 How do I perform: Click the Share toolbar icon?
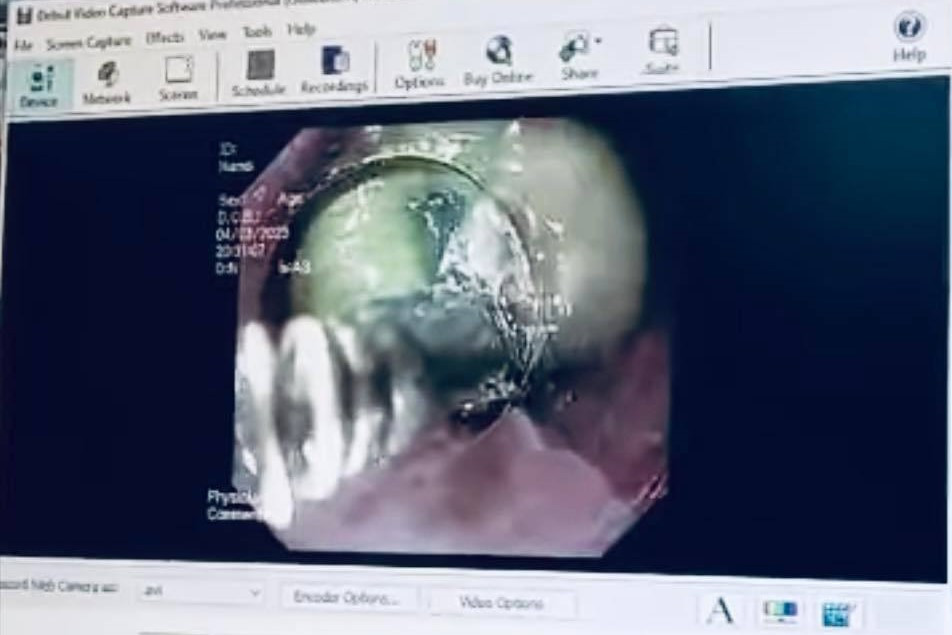(578, 55)
